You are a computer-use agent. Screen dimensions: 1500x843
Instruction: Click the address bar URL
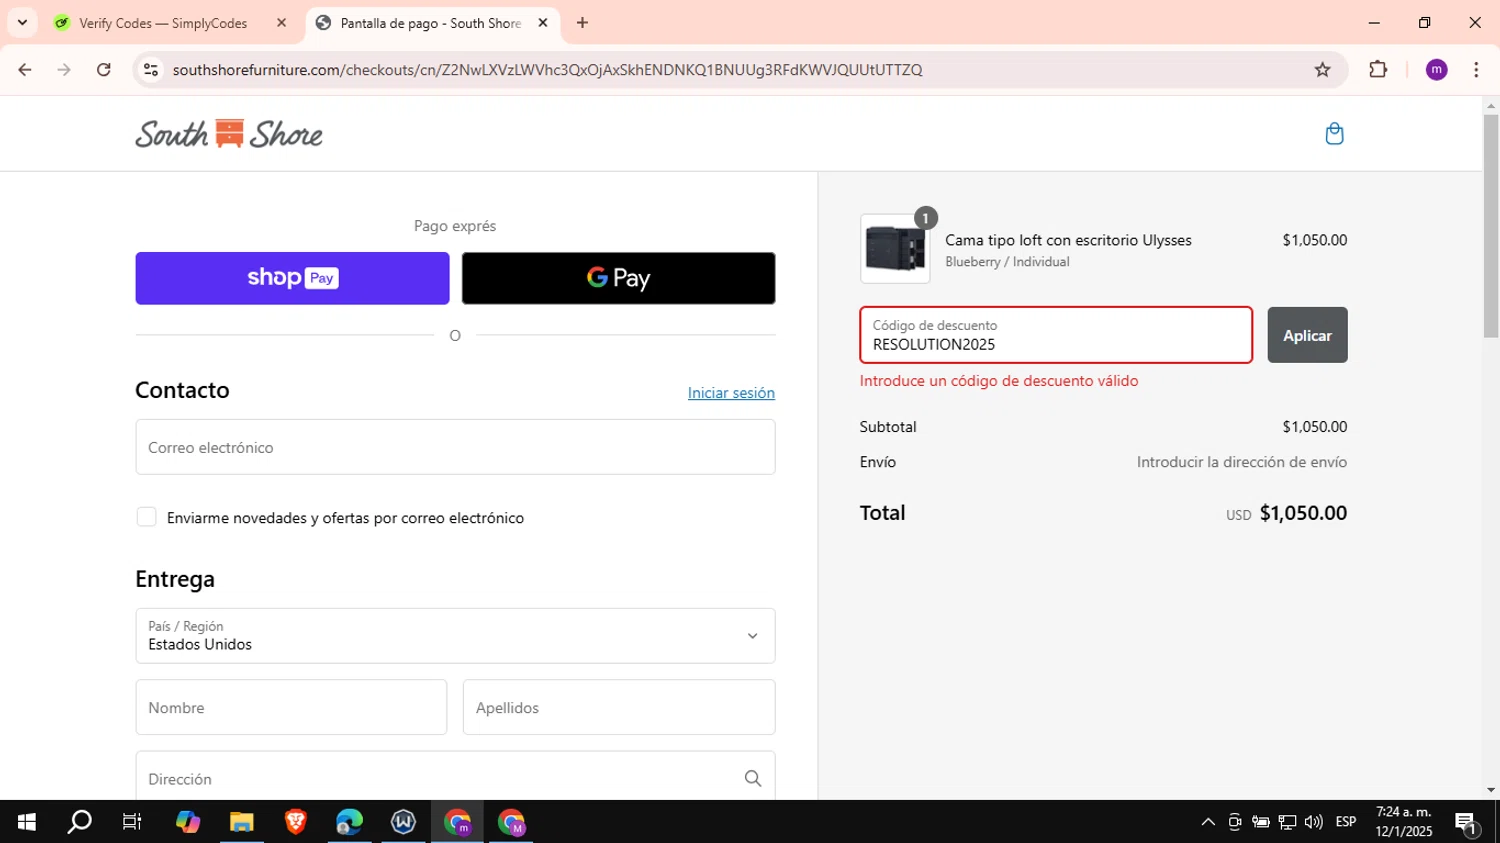pyautogui.click(x=547, y=70)
